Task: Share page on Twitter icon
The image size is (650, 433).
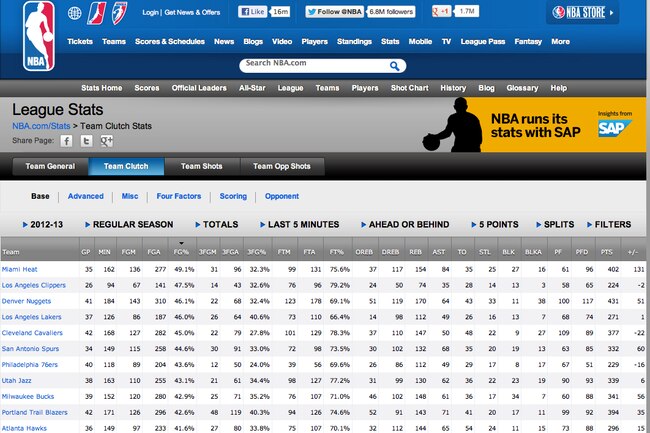Action: [86, 141]
